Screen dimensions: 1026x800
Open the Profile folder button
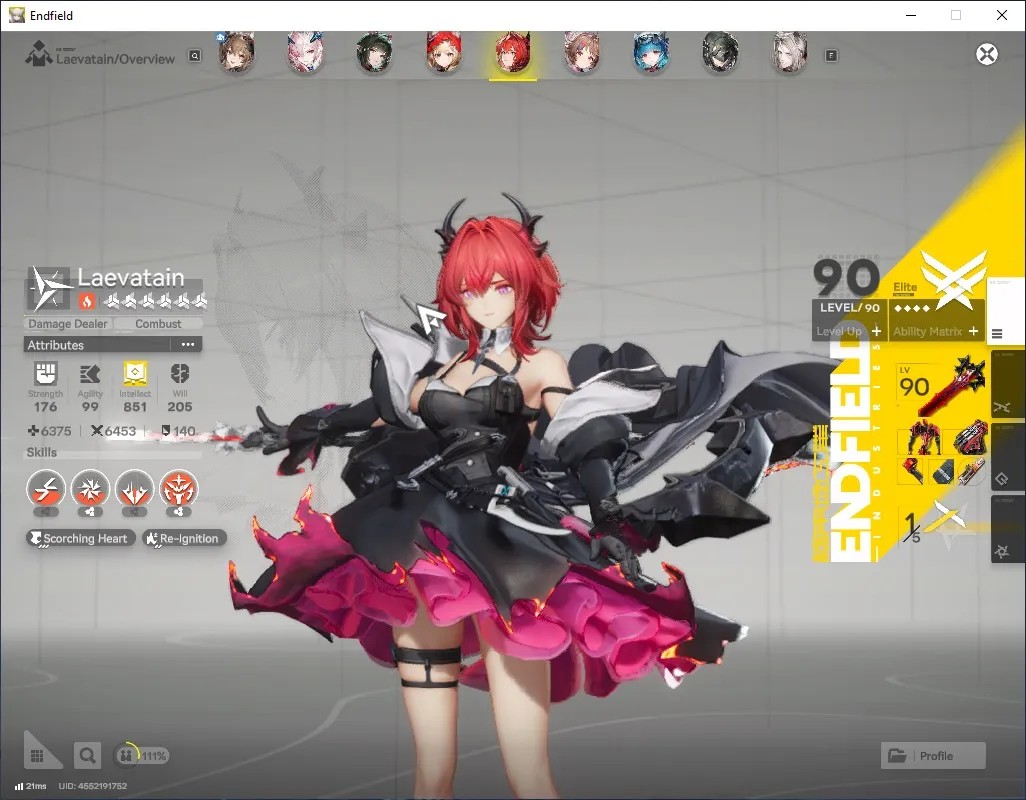tap(933, 756)
